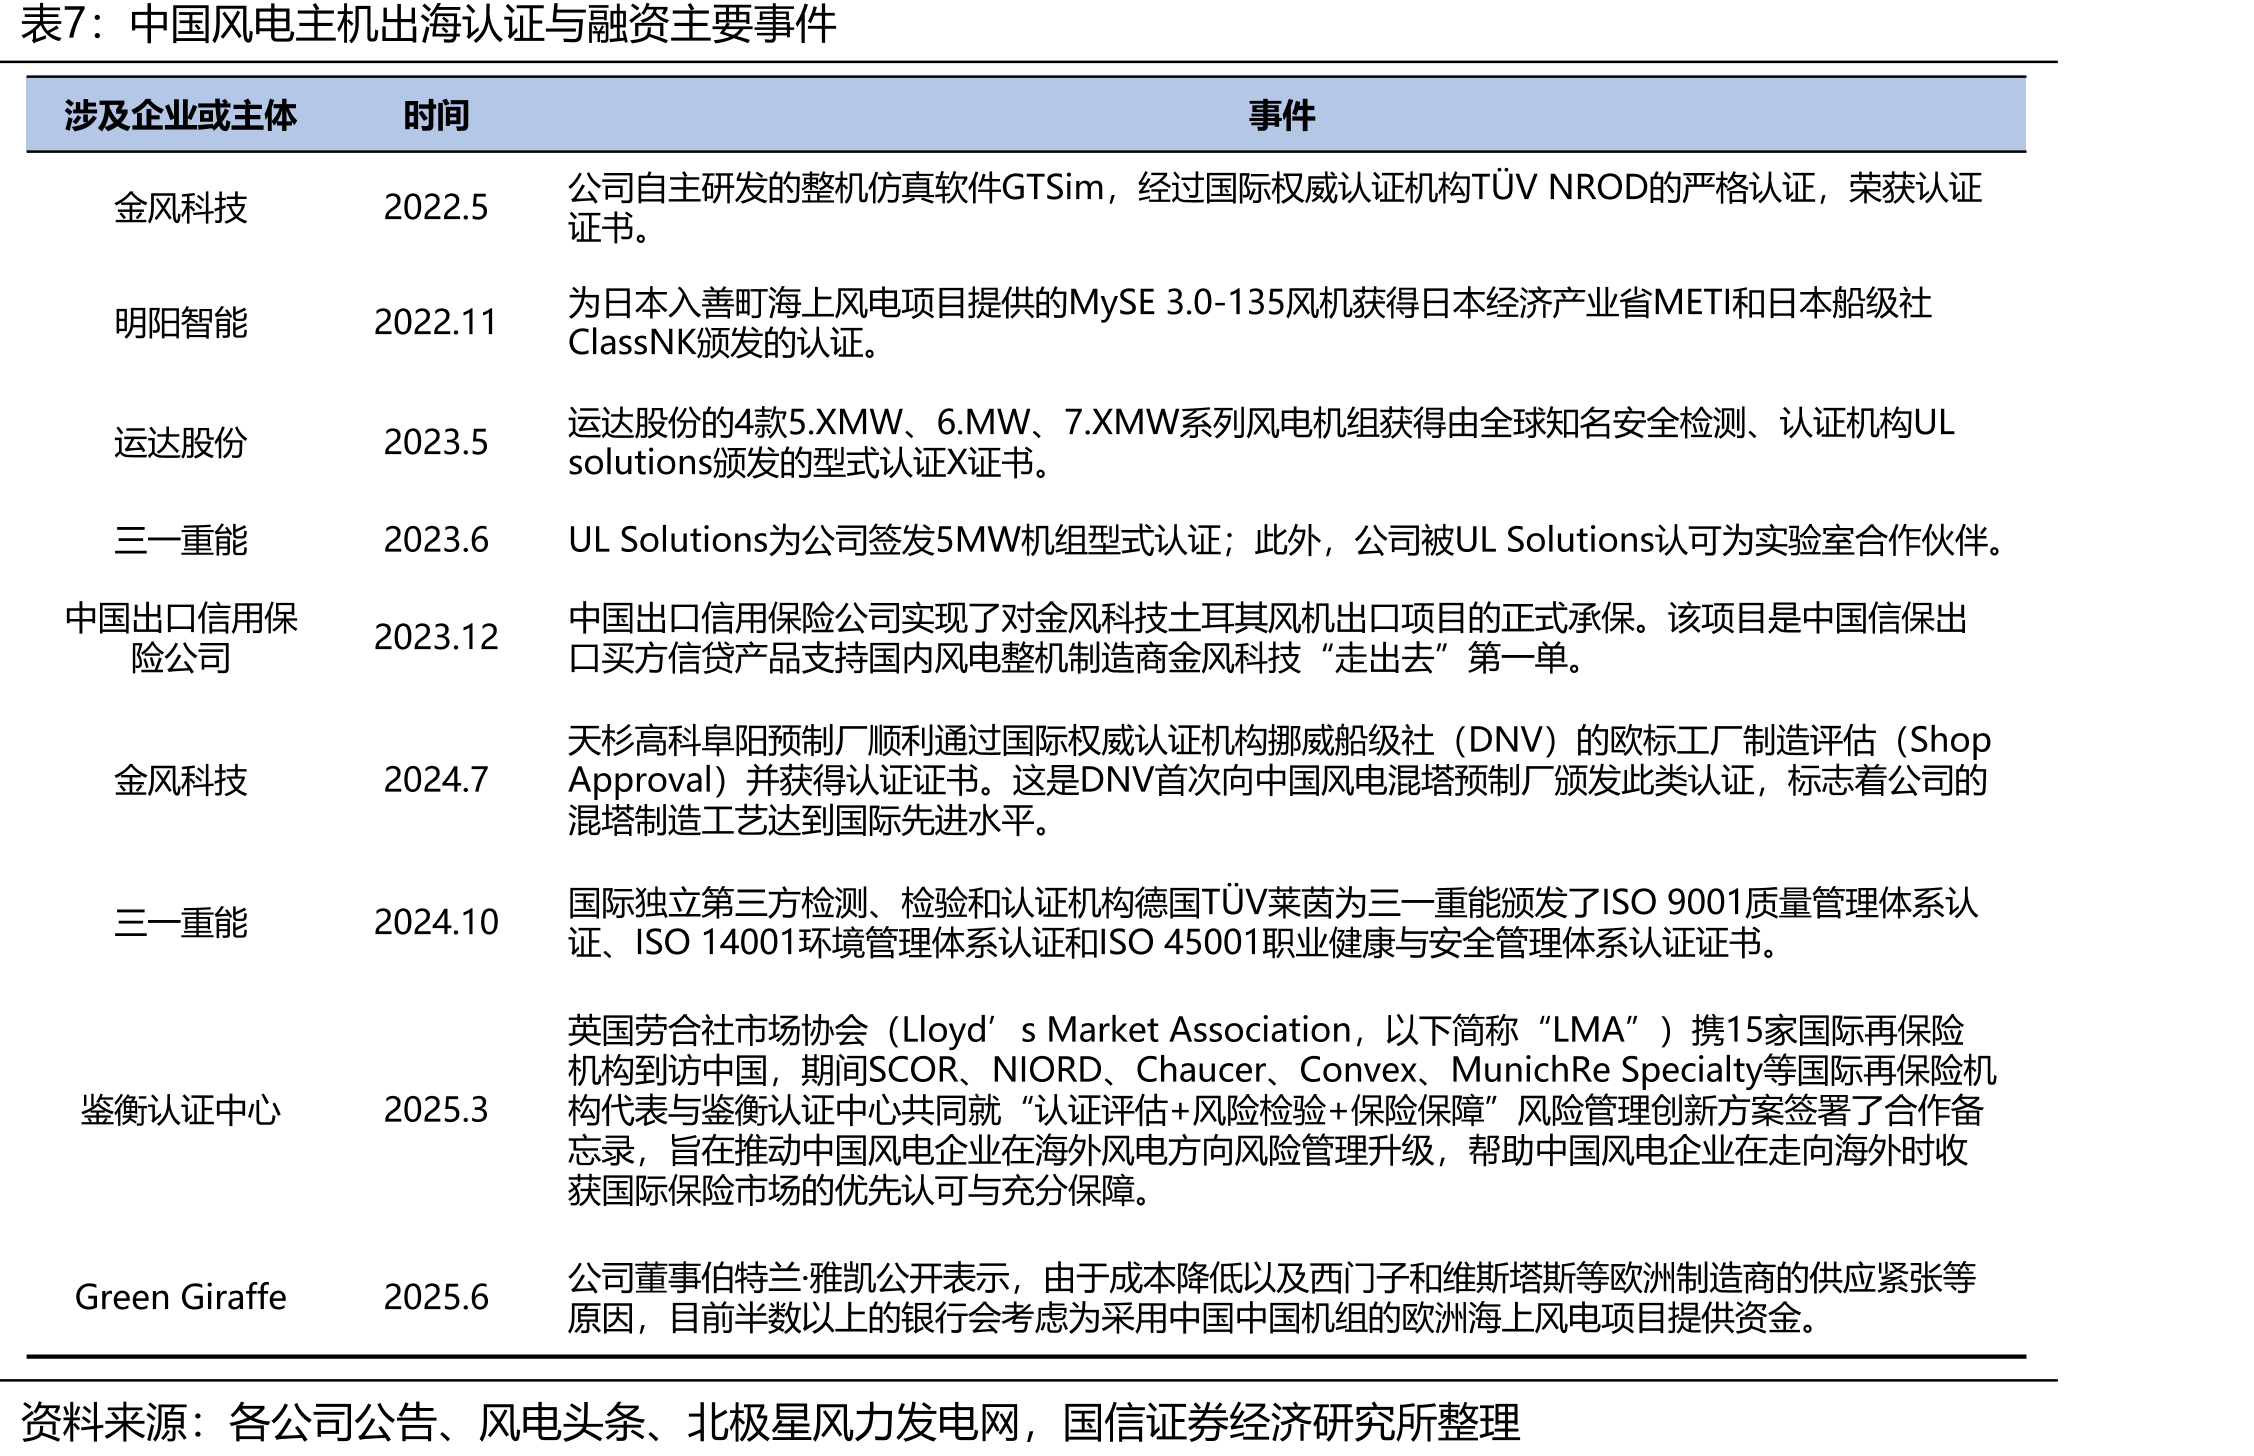Click the date cell '2024.10'
2254x1456 pixels.
tap(436, 922)
